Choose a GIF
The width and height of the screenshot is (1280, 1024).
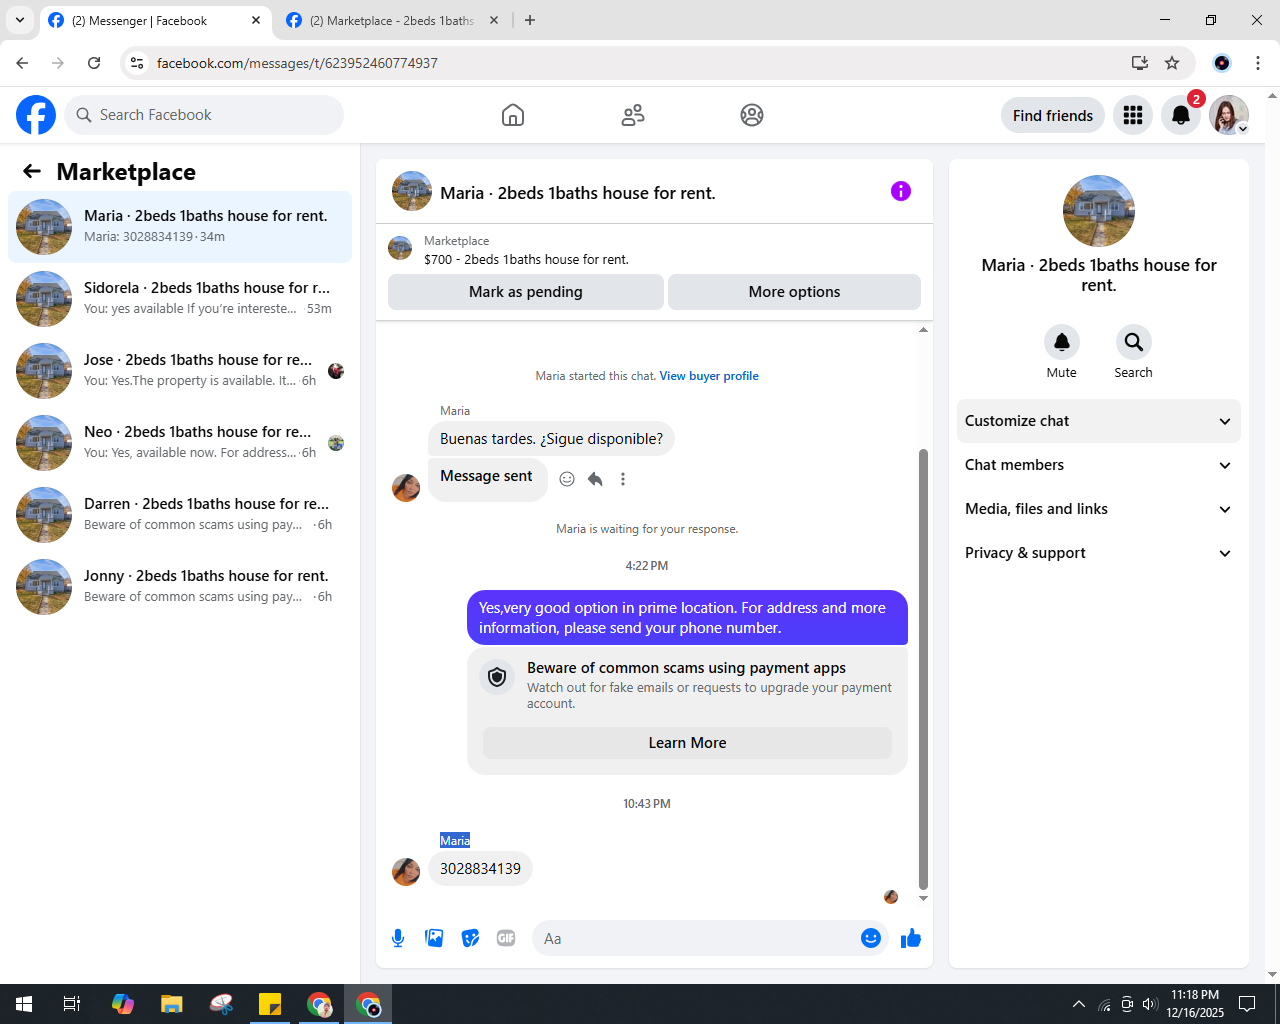pyautogui.click(x=506, y=938)
